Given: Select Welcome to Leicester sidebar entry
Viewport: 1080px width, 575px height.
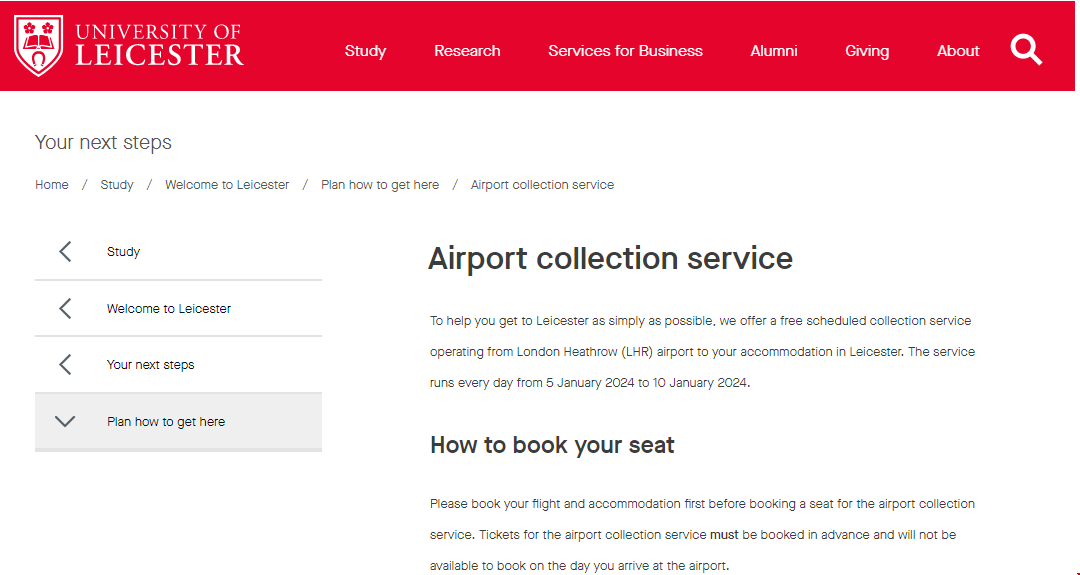Looking at the screenshot, I should (x=169, y=309).
